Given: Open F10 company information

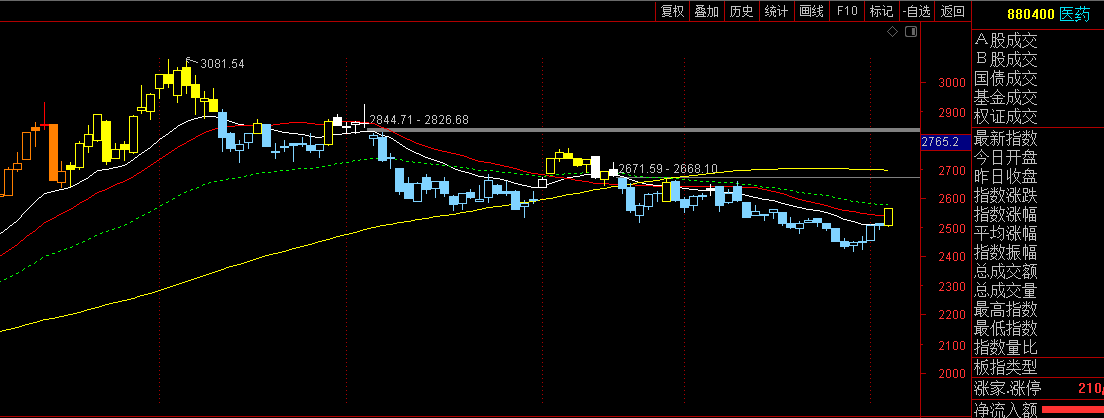Looking at the screenshot, I should pyautogui.click(x=846, y=11).
